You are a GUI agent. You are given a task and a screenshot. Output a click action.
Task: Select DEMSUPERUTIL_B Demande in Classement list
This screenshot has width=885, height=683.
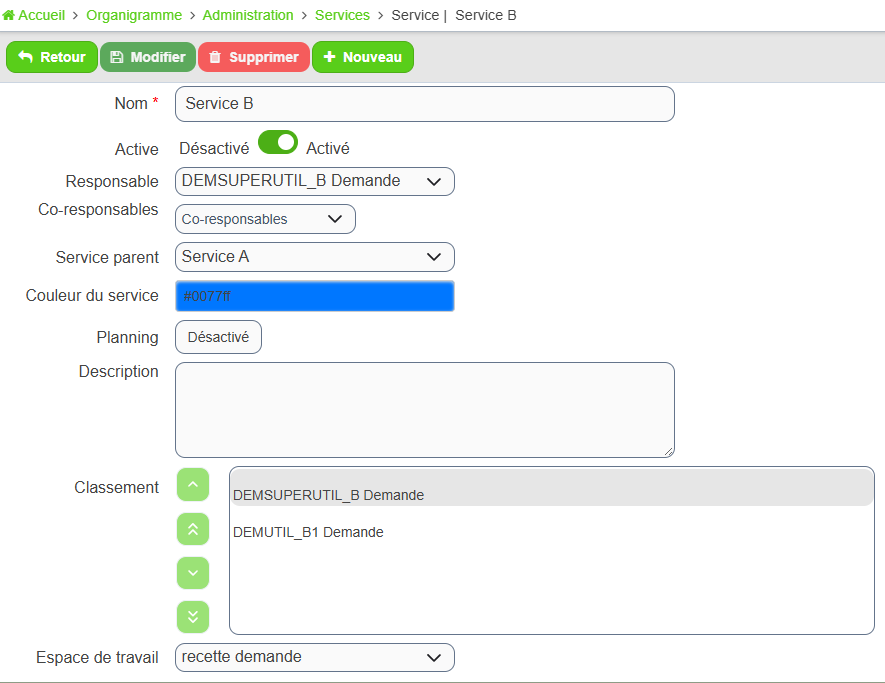(x=551, y=488)
